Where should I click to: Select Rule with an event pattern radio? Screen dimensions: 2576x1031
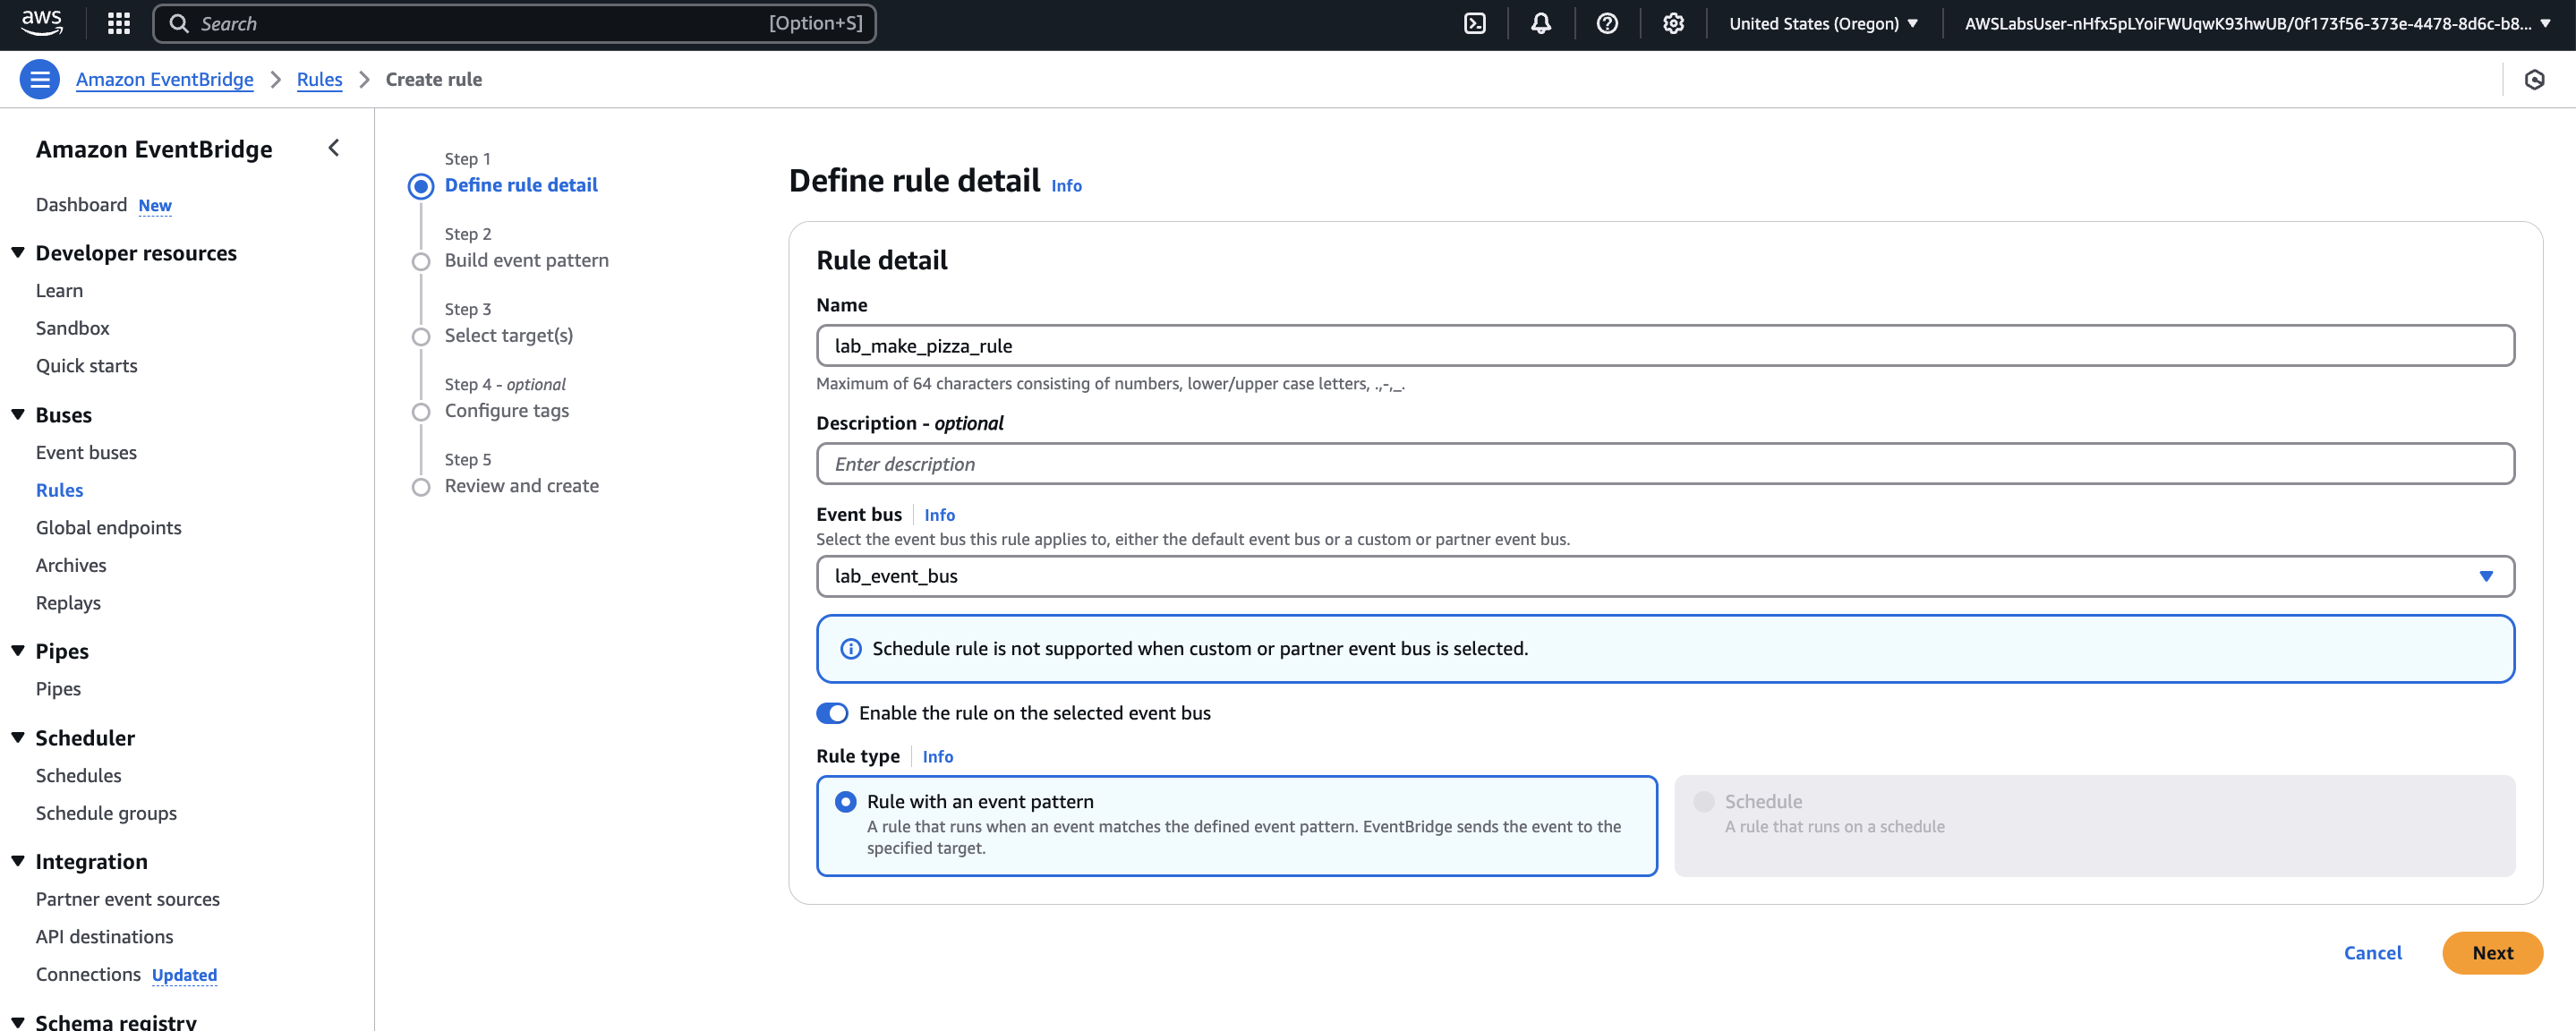click(x=846, y=801)
